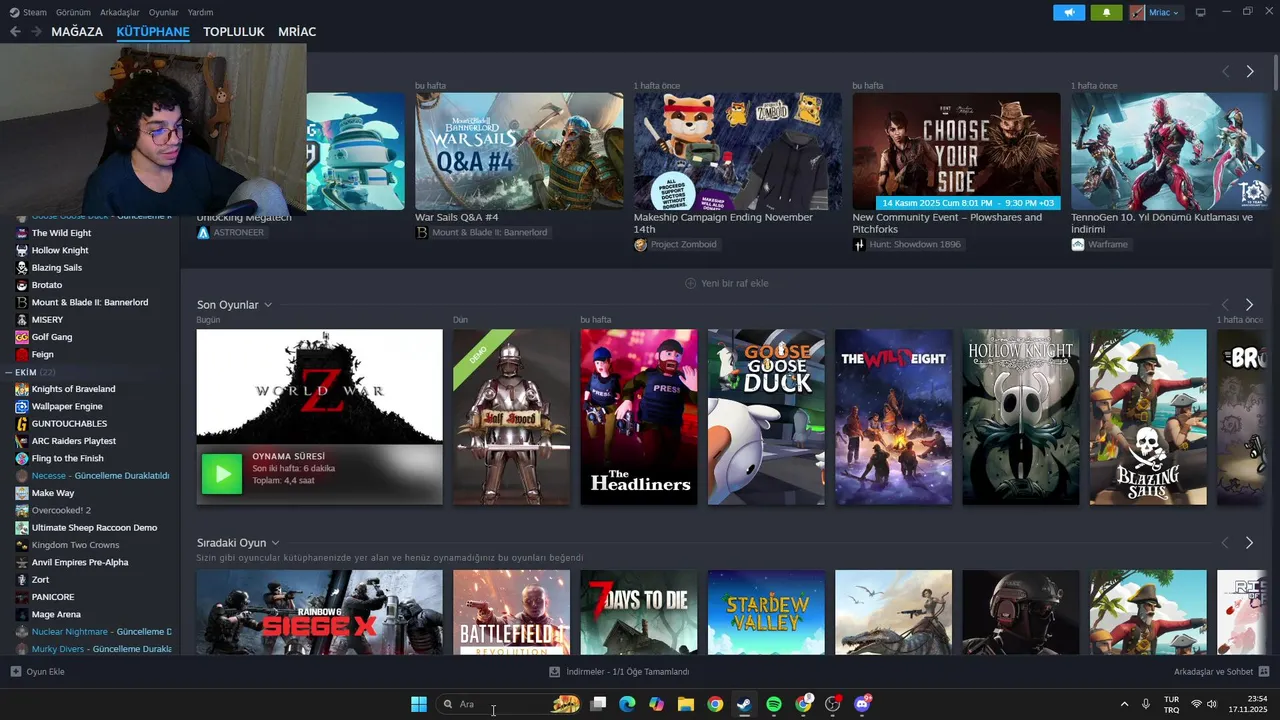This screenshot has width=1280, height=720.
Task: Go forward with the right arrow button
Action: 37,32
